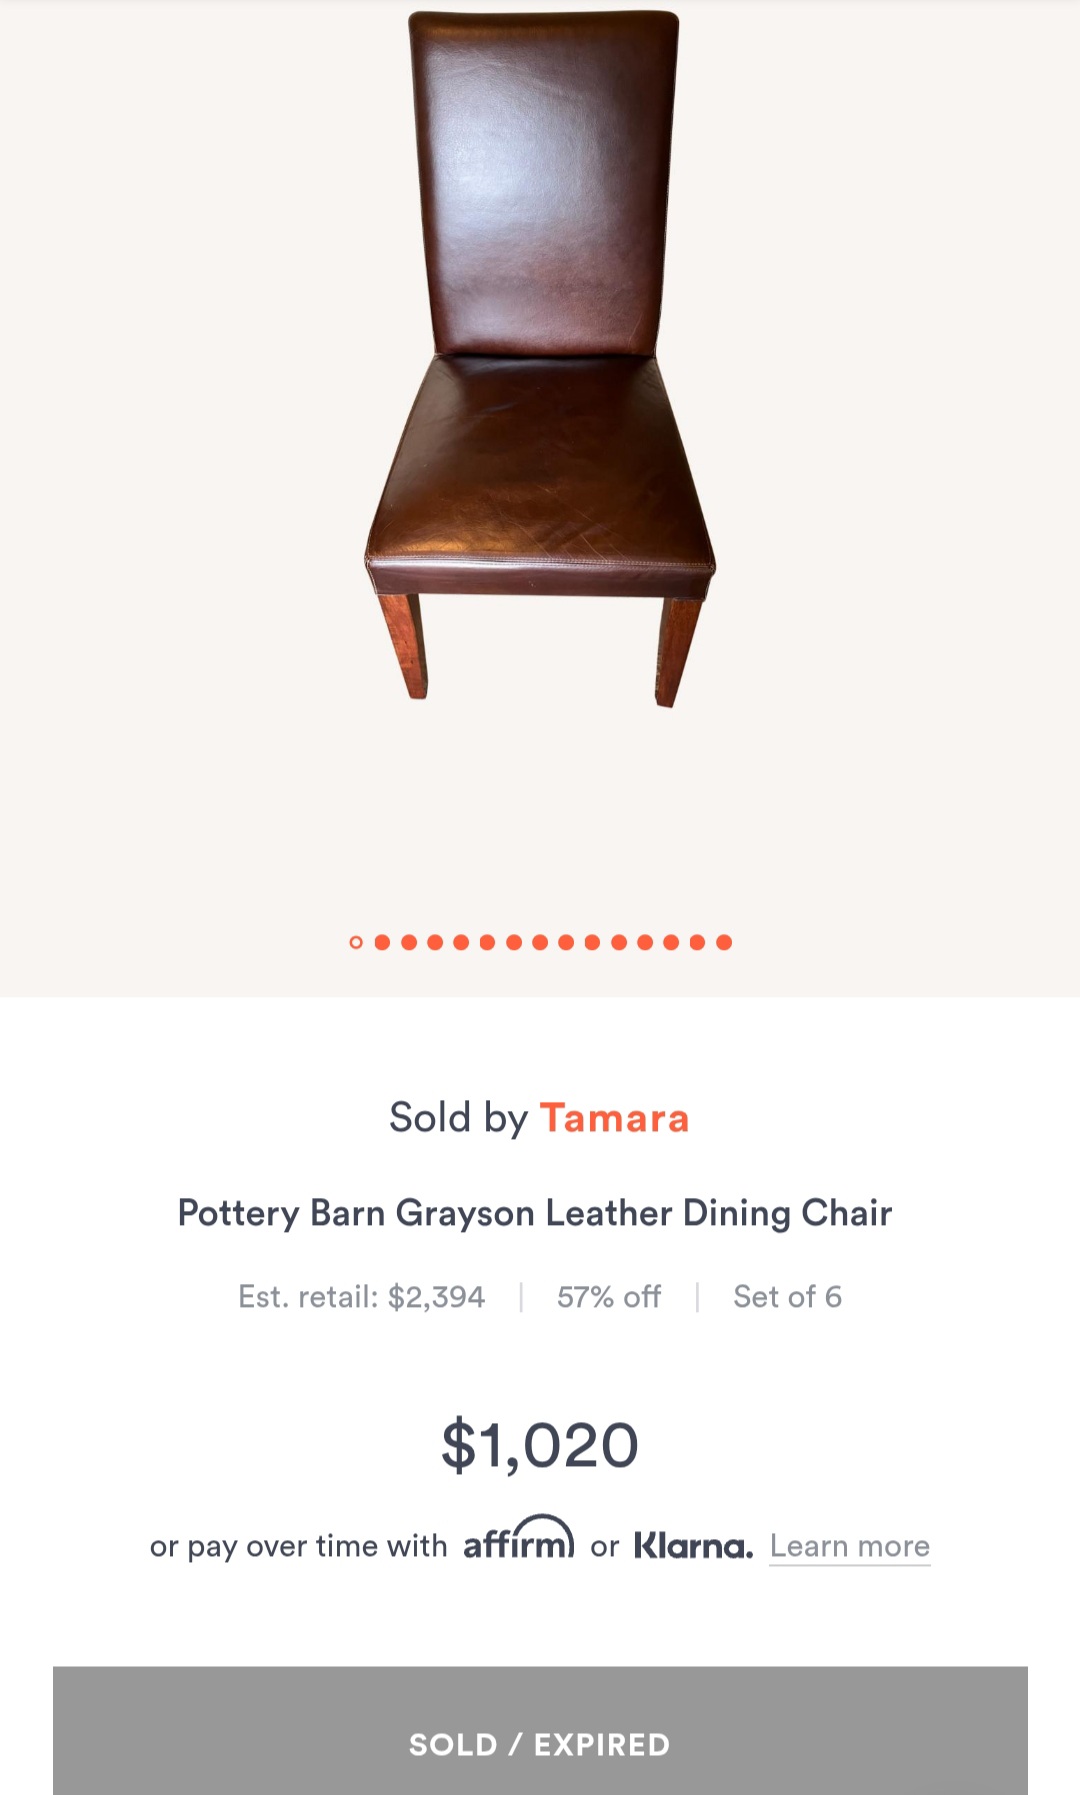Go to the ninth carousel dot
Screen dimensions: 1080x1795
click(566, 942)
